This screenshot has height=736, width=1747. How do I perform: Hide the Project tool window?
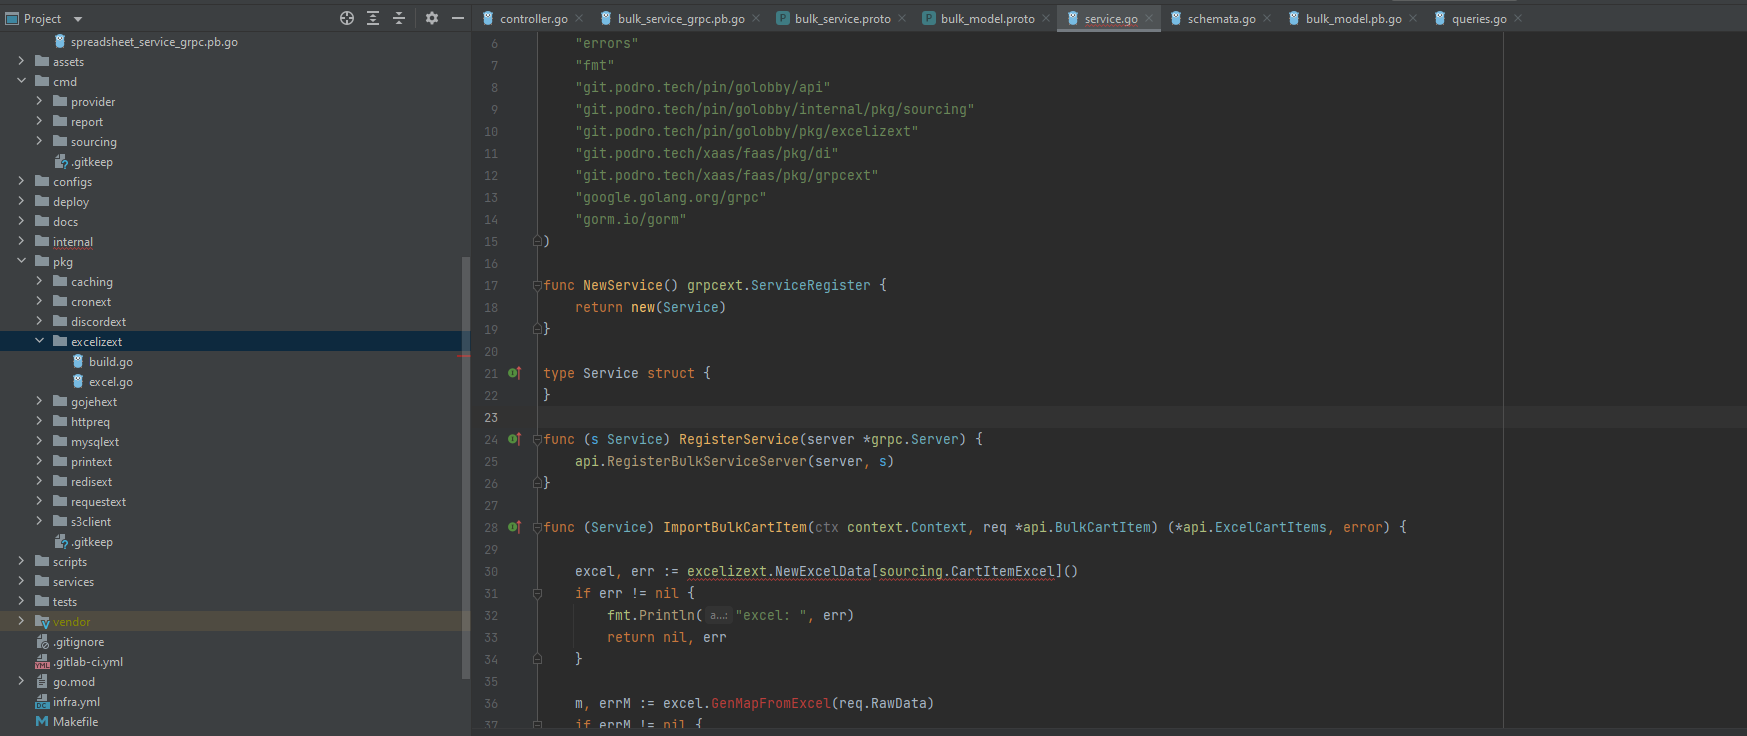point(458,18)
